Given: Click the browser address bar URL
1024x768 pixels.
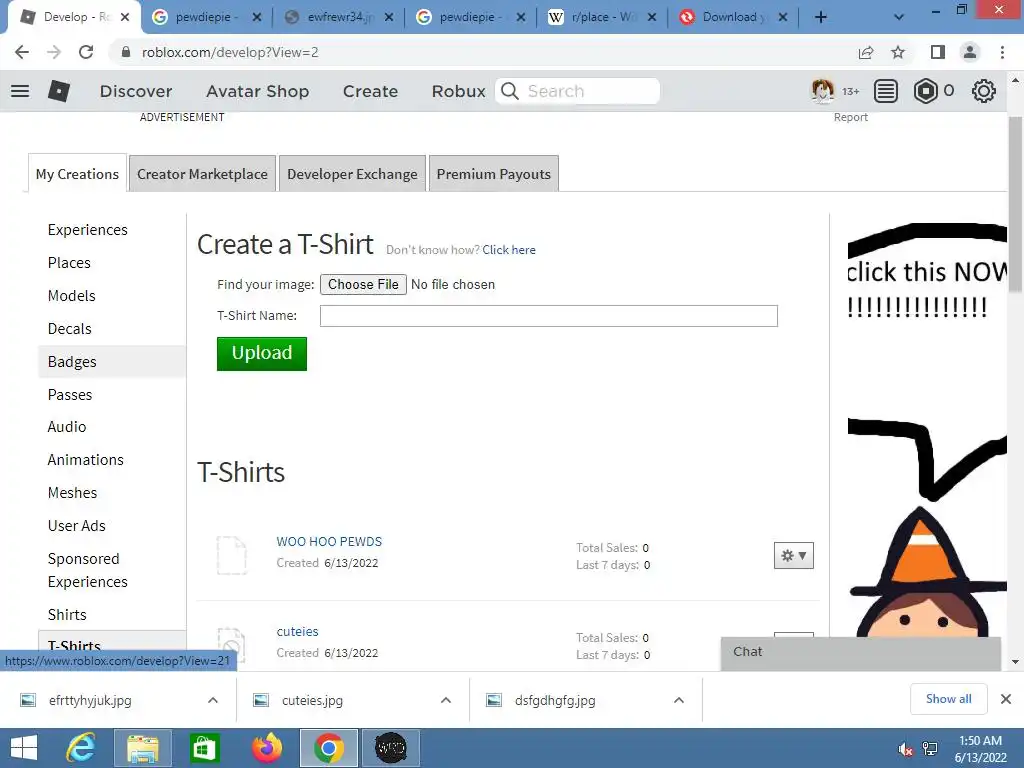Looking at the screenshot, I should click(x=230, y=52).
